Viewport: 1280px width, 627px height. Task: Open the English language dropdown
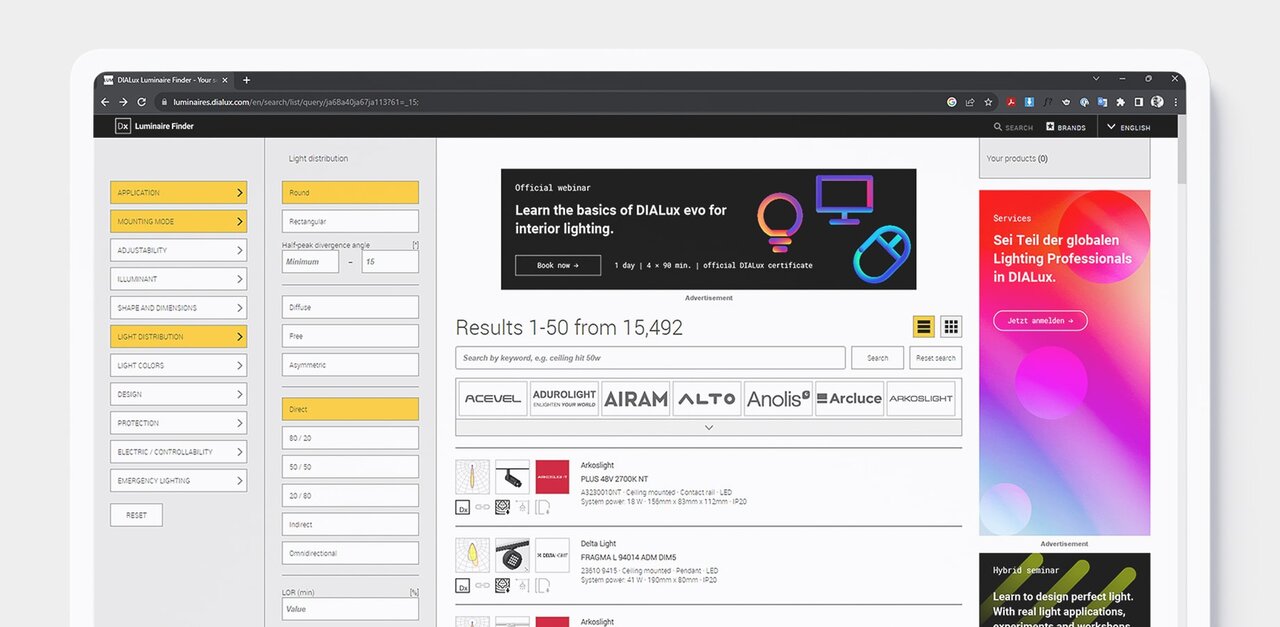coord(1129,127)
